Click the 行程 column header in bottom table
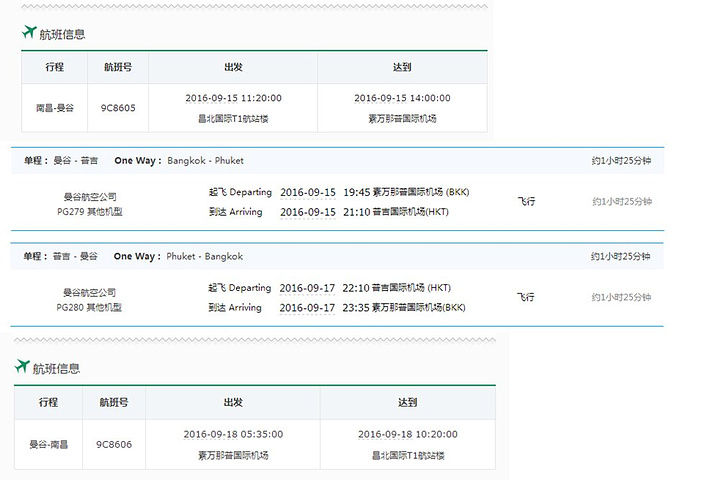Image resolution: width=720 pixels, height=480 pixels. [48, 402]
